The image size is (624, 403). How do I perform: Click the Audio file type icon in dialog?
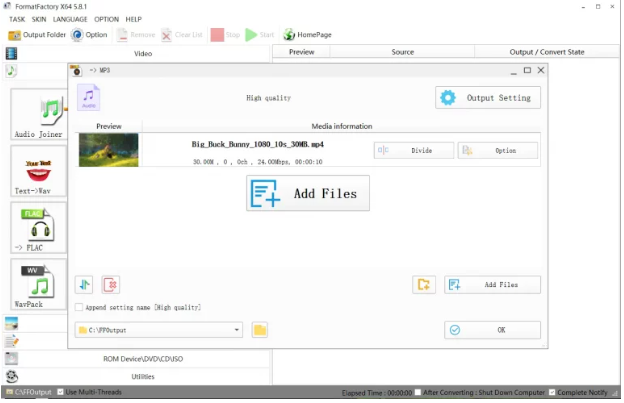click(88, 97)
